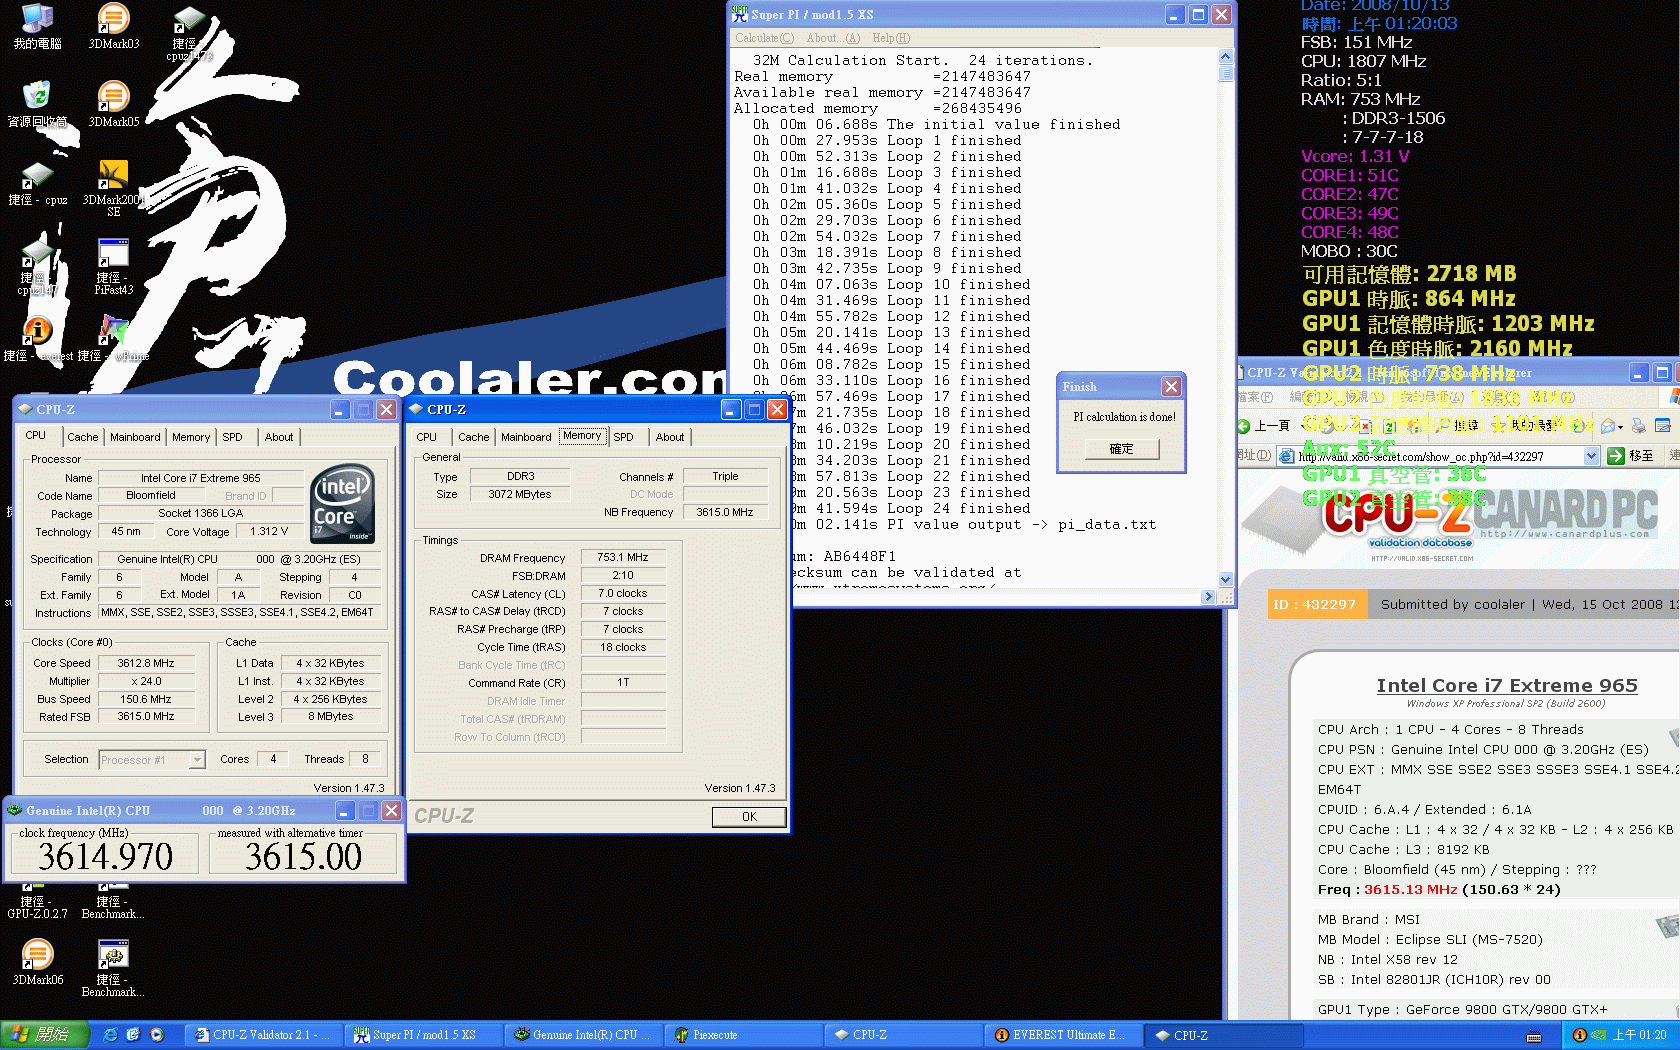Image resolution: width=1680 pixels, height=1050 pixels.
Task: Activate Super PI taskbar button
Action: coord(423,1035)
